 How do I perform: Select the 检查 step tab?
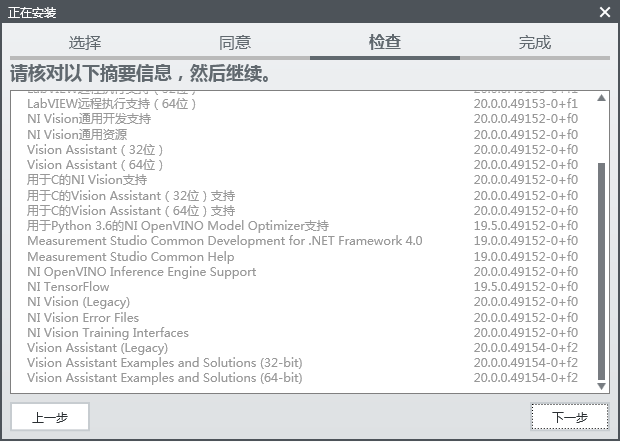pyautogui.click(x=385, y=43)
